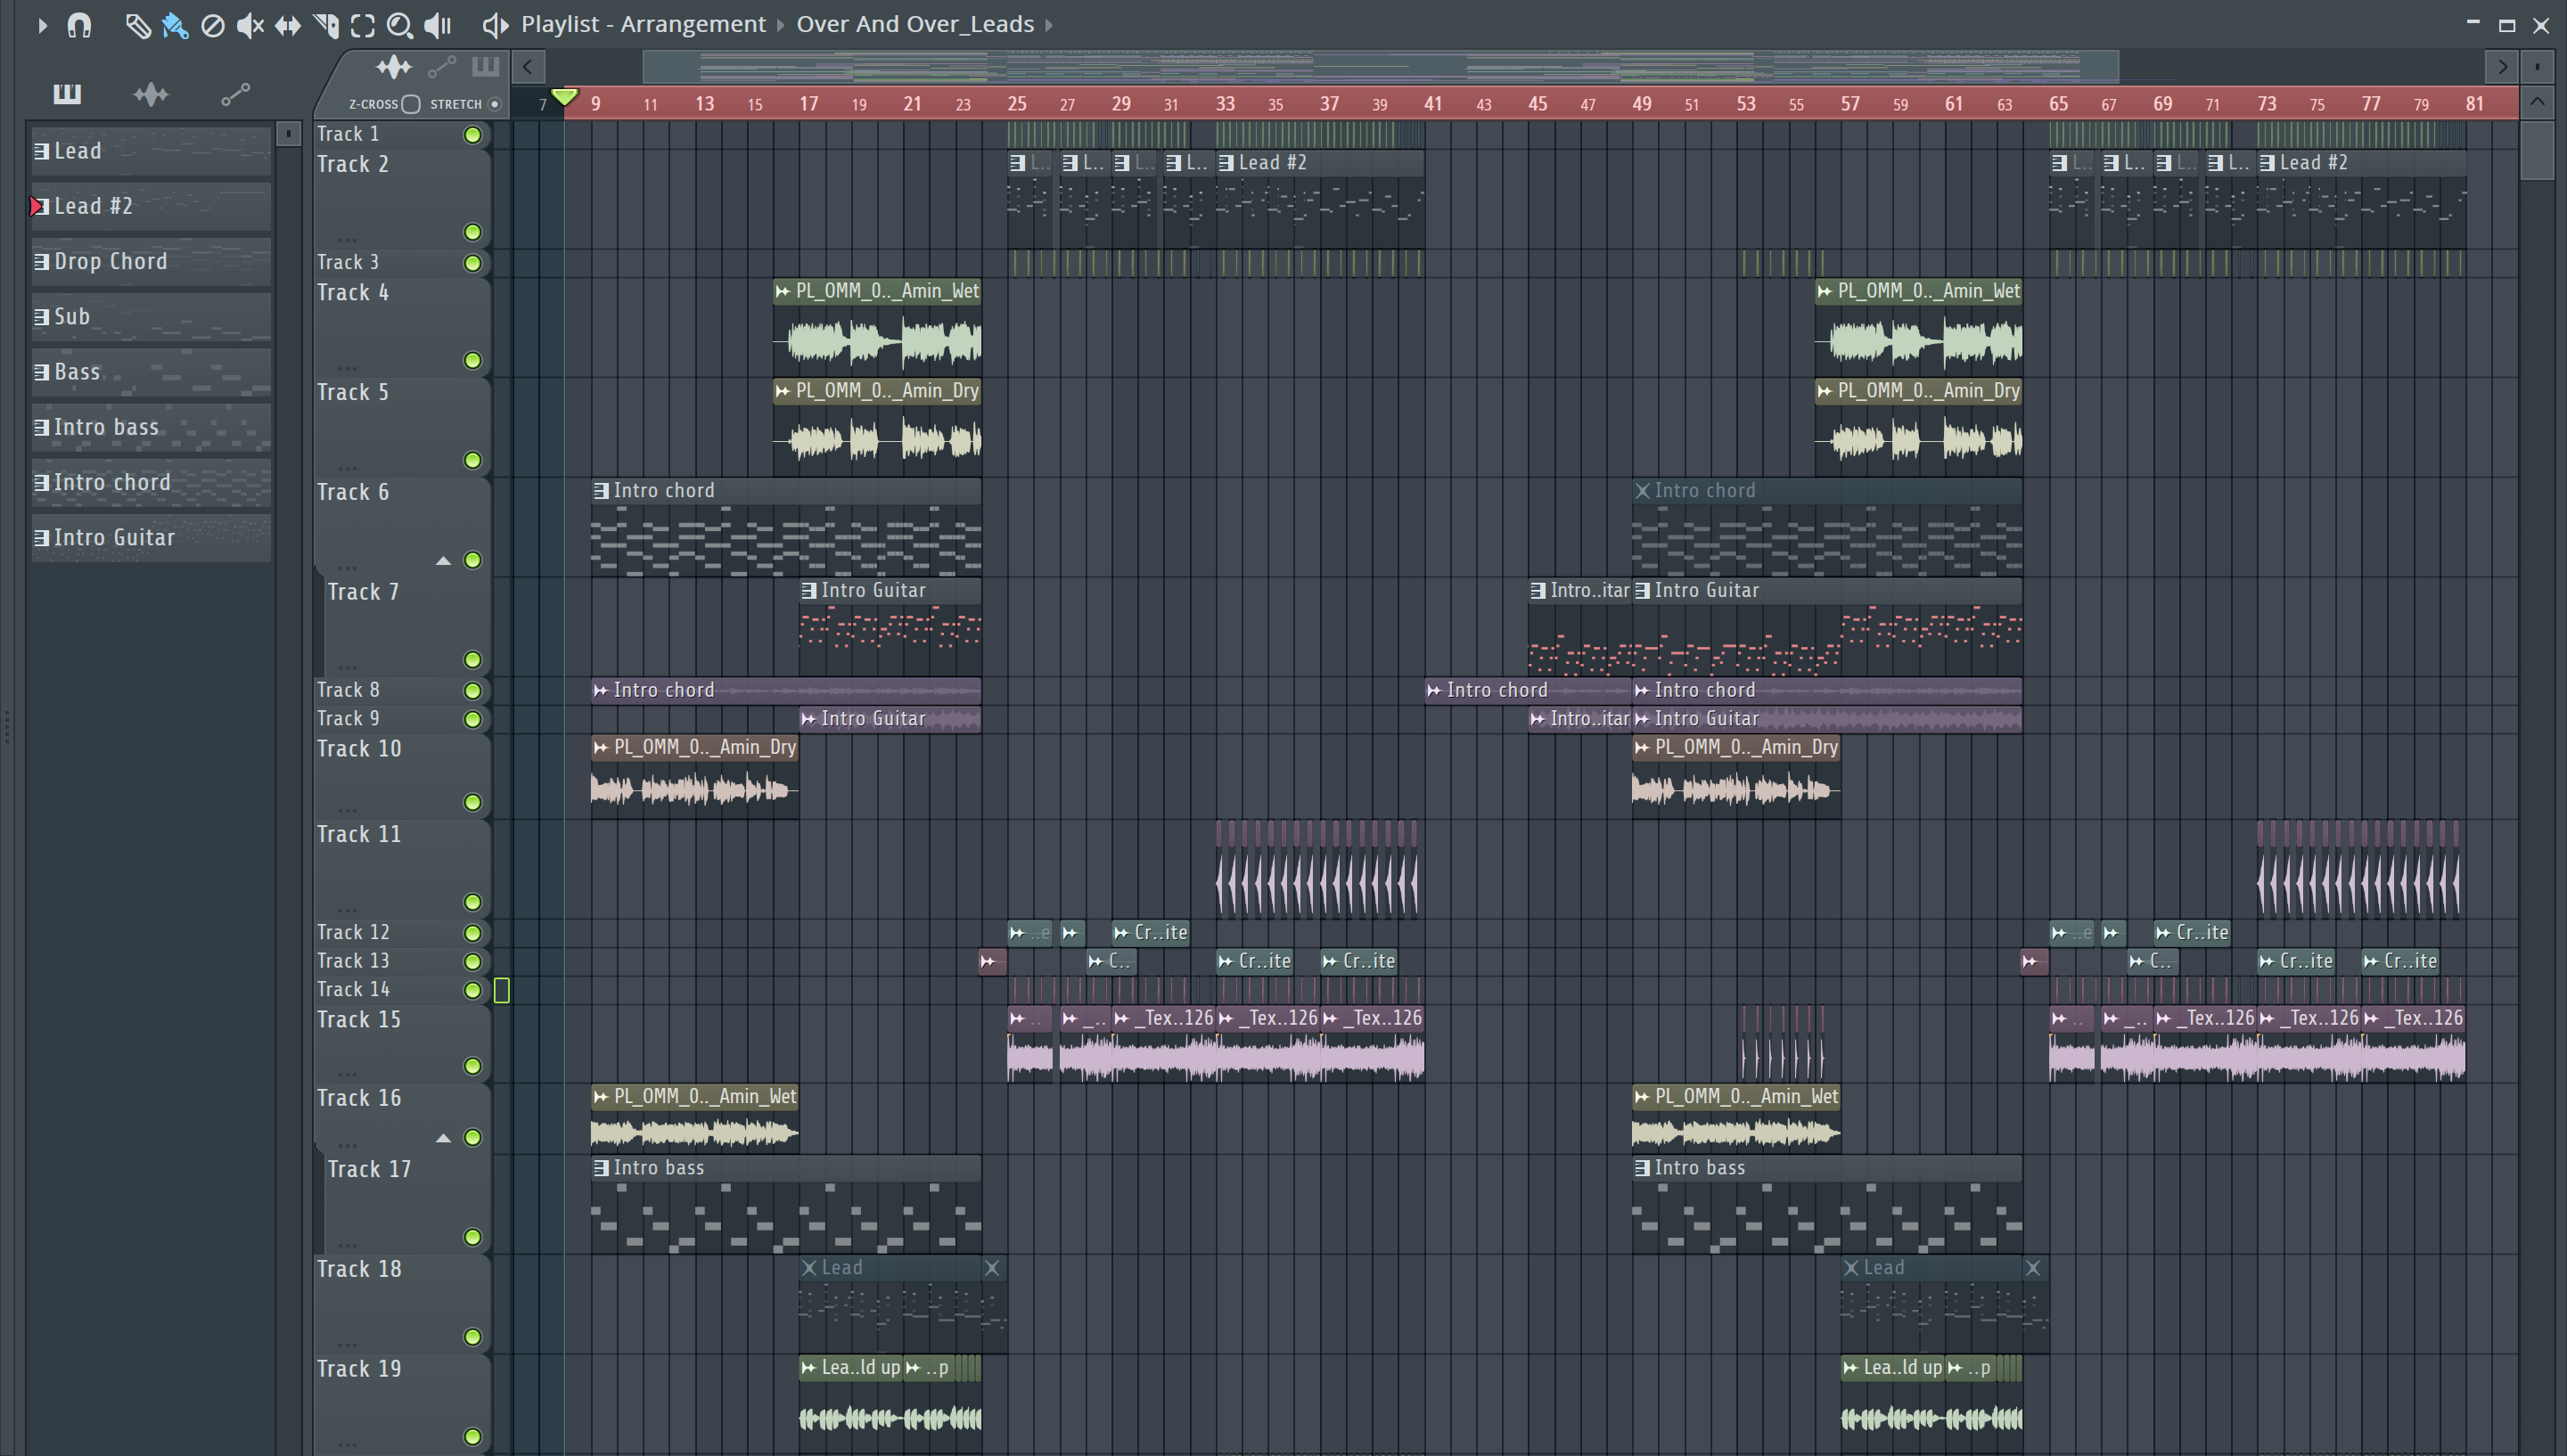Screen dimensions: 2567x1456
Task: Select first Intro chord clip on Track 6
Action: click(786, 528)
